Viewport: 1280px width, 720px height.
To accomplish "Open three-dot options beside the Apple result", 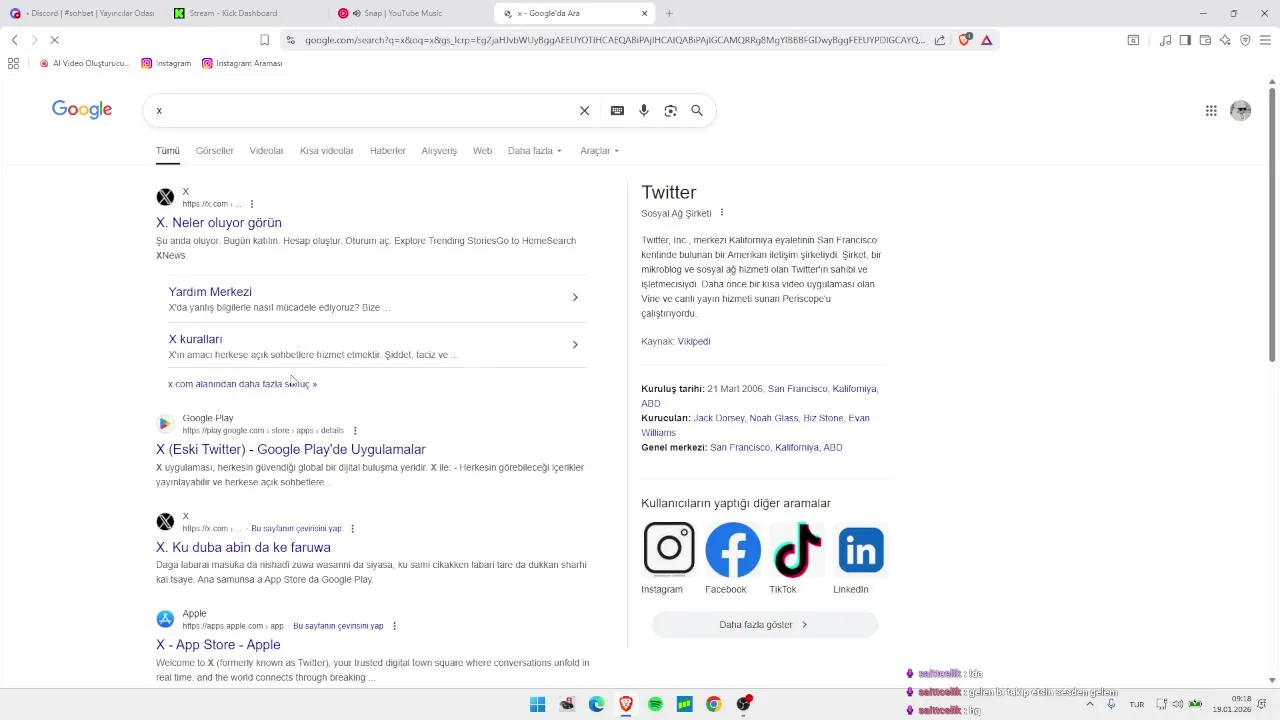I will coord(395,626).
